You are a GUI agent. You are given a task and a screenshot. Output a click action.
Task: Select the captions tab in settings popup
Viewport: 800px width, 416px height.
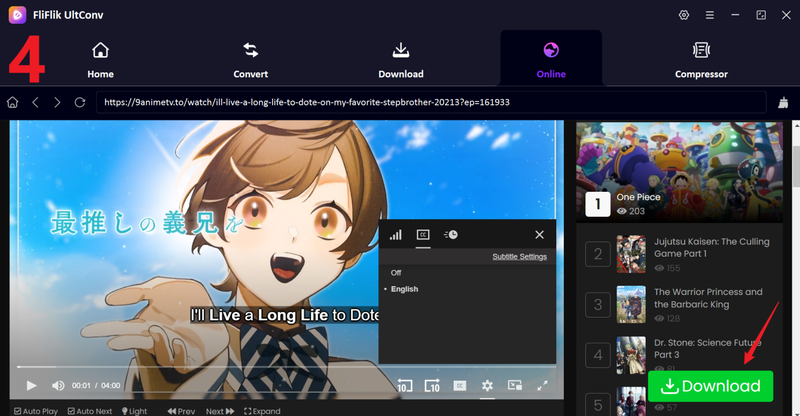pyautogui.click(x=423, y=235)
